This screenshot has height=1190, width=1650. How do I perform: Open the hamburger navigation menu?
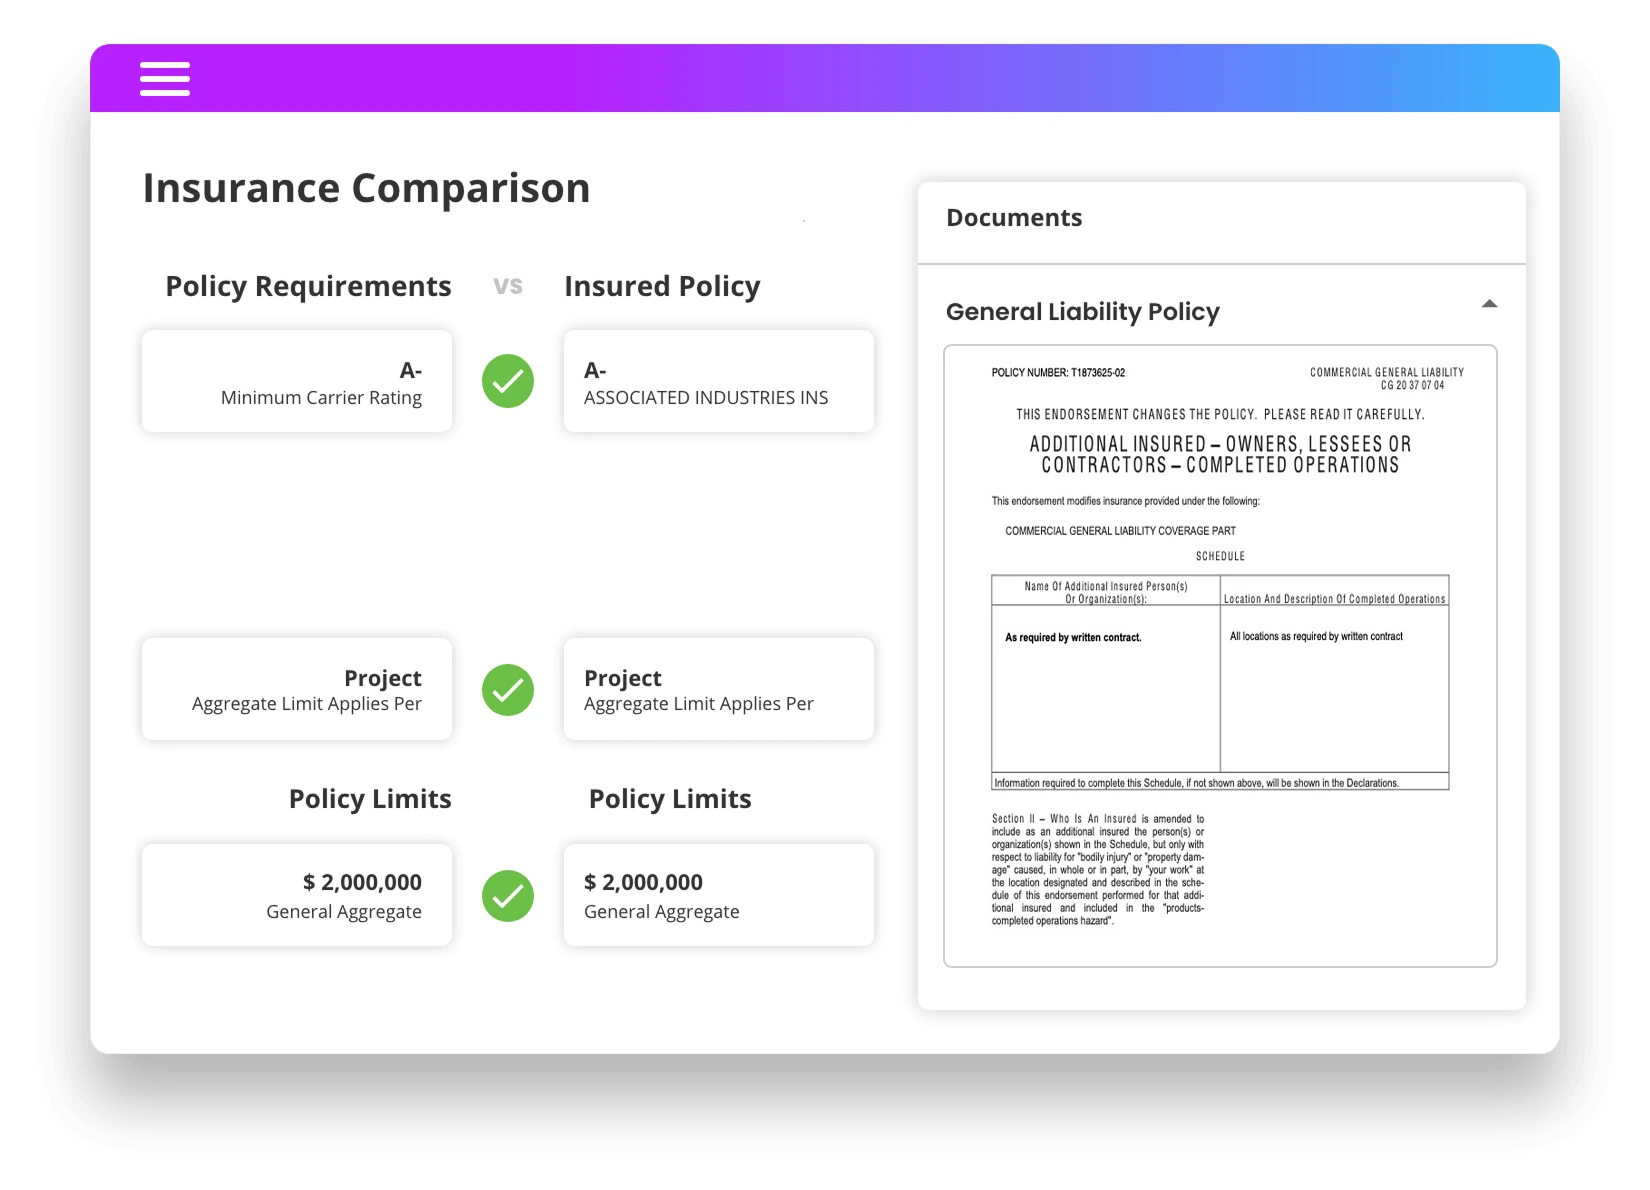164,78
